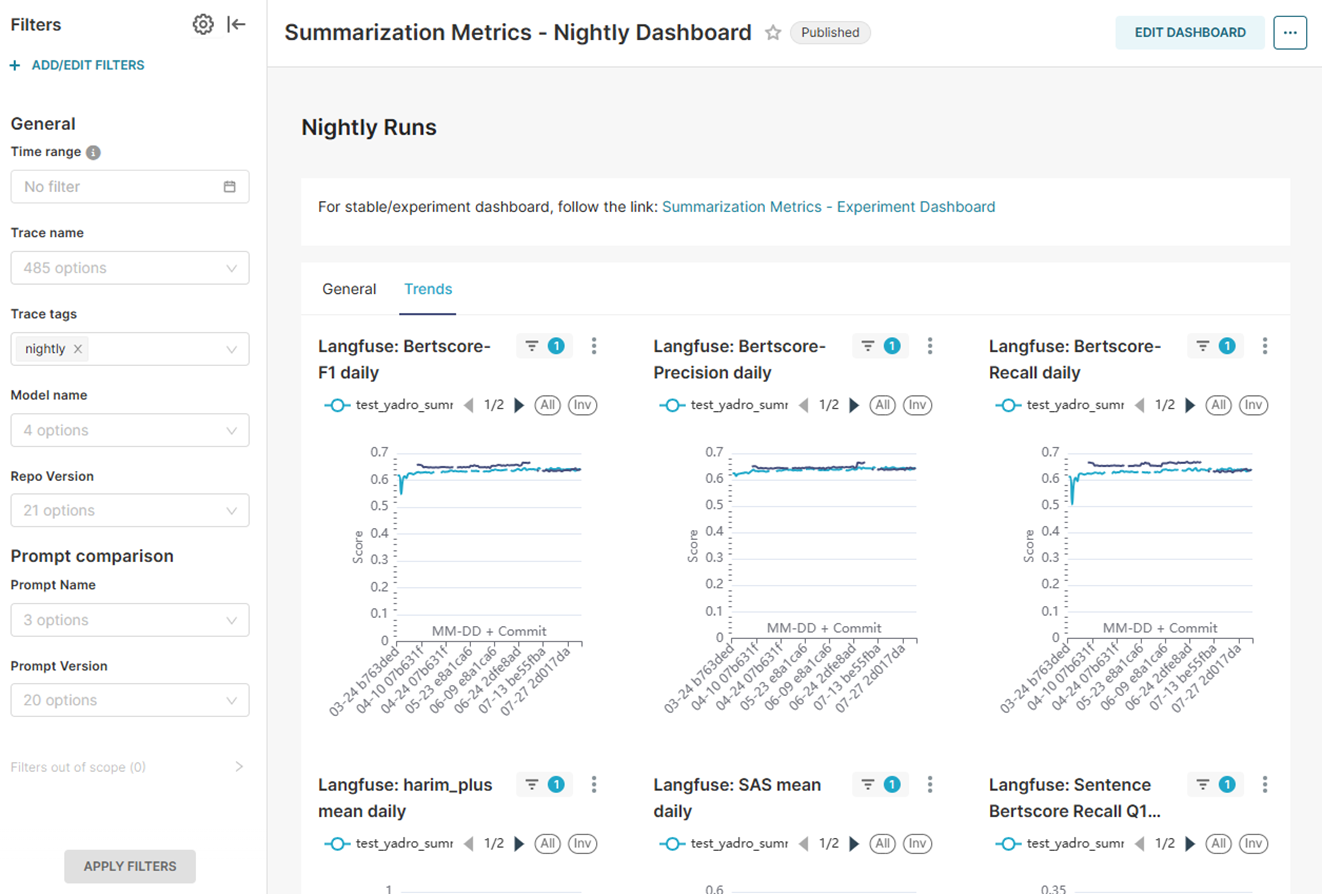Go to next legend page in Bertscore-Recall chart
Viewport: 1322px width, 894px height.
pos(1190,405)
